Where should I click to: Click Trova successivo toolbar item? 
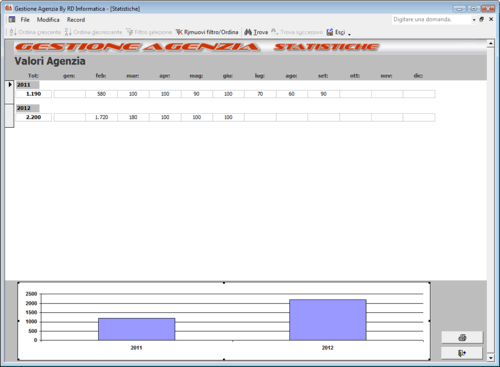[297, 32]
